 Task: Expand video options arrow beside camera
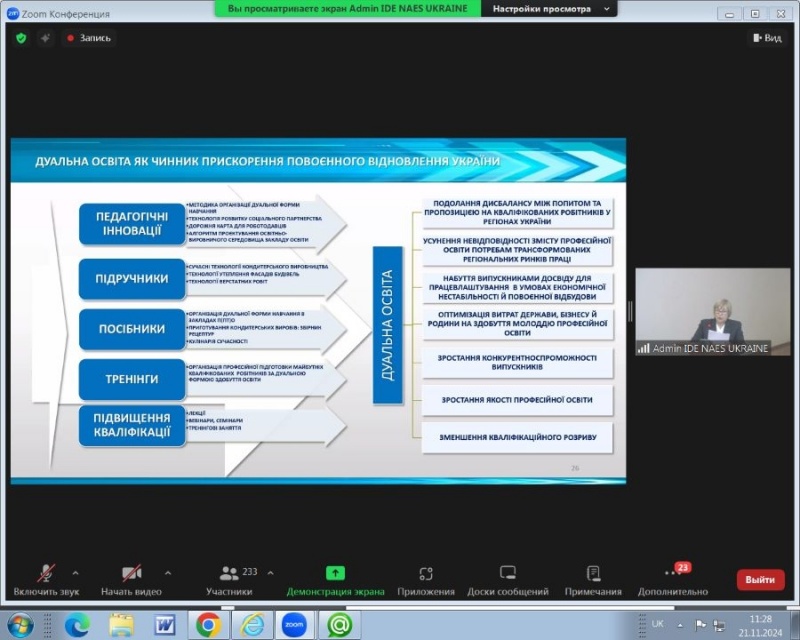pyautogui.click(x=167, y=572)
